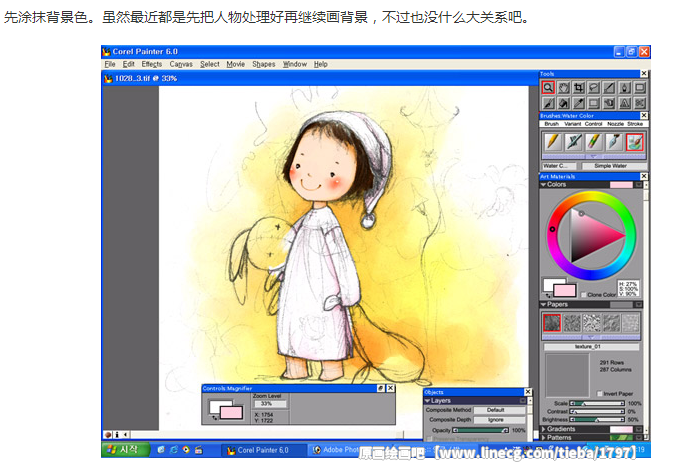Image resolution: width=677 pixels, height=472 pixels.
Task: Toggle the Invert Paper checkbox
Action: [599, 393]
